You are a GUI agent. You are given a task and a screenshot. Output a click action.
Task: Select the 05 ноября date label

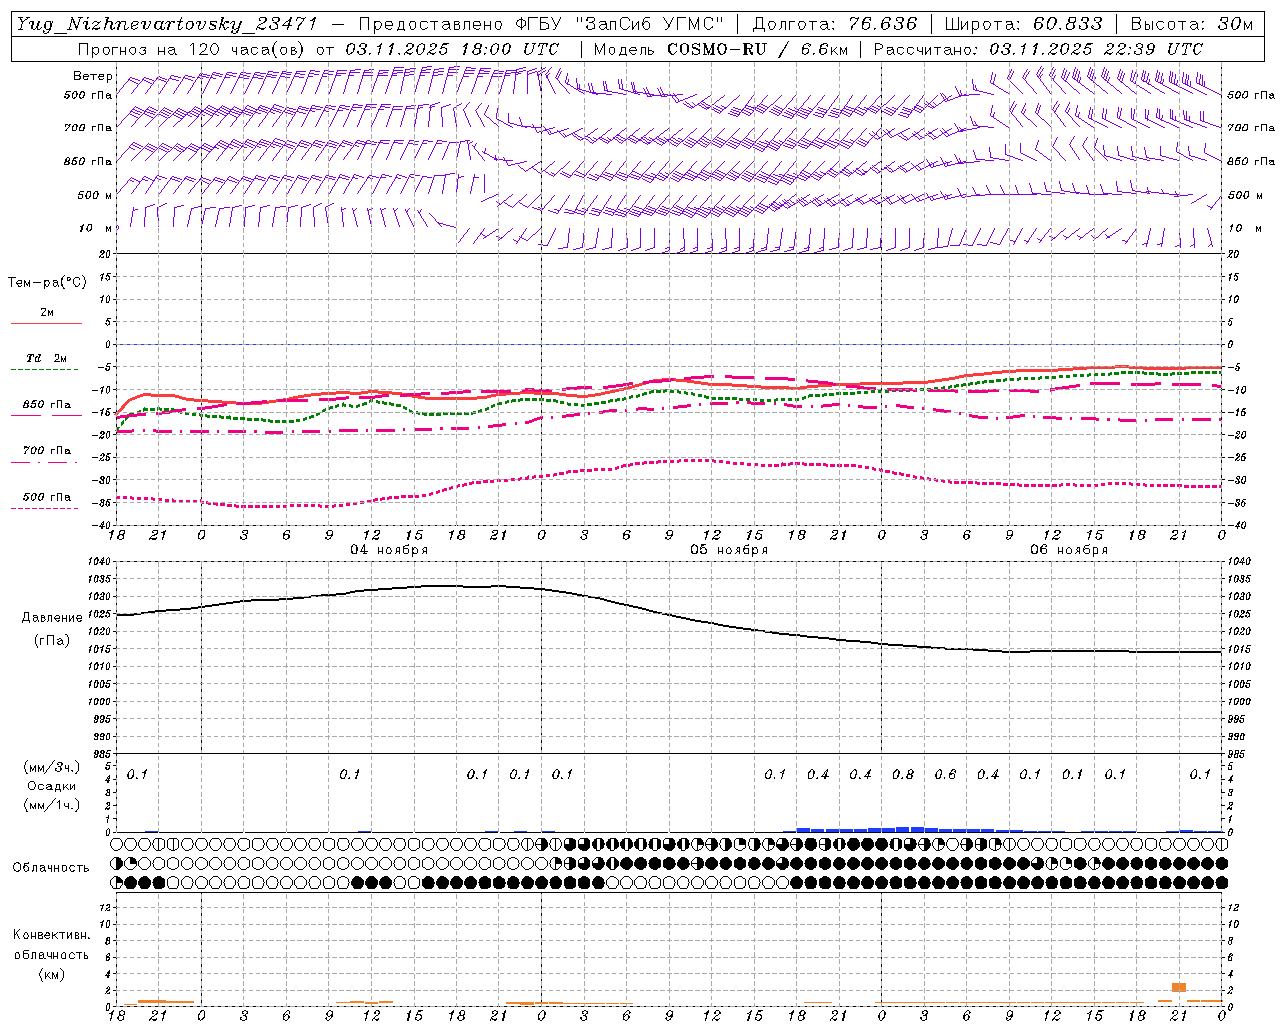[x=729, y=550]
